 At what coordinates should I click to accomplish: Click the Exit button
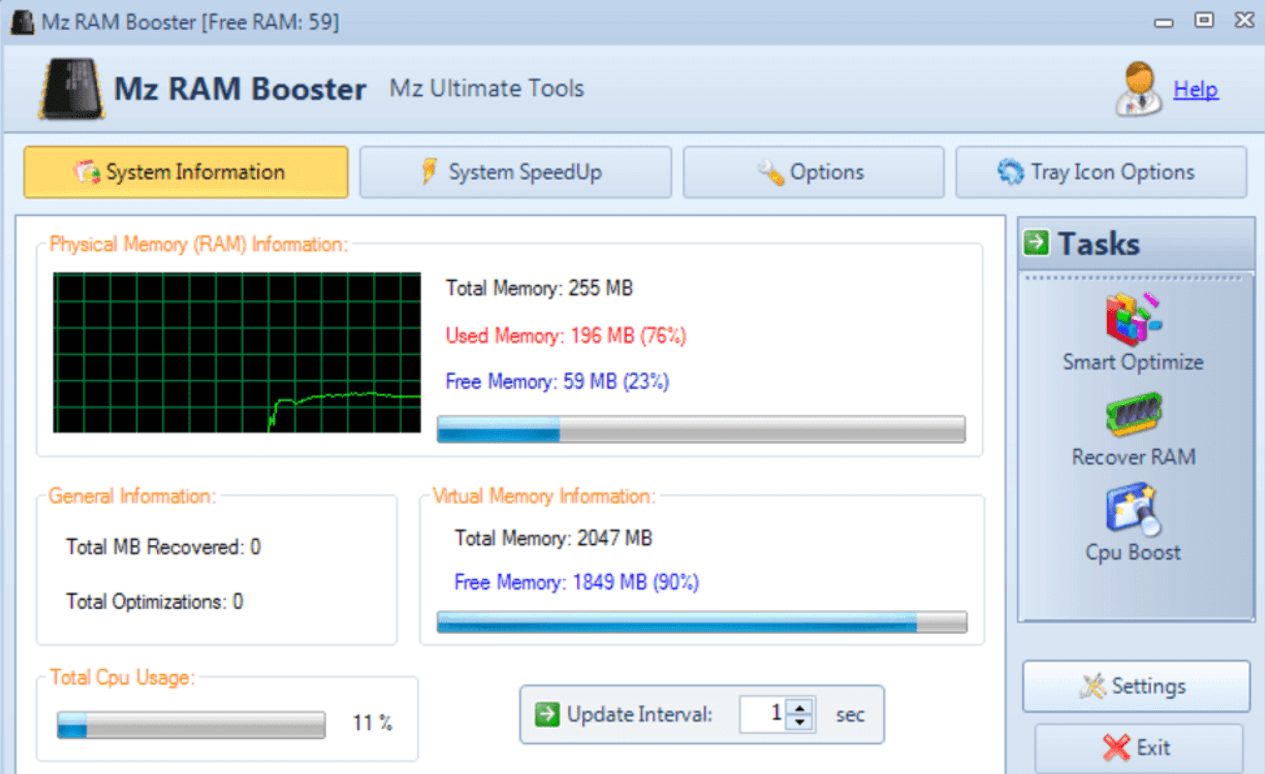(x=1138, y=747)
